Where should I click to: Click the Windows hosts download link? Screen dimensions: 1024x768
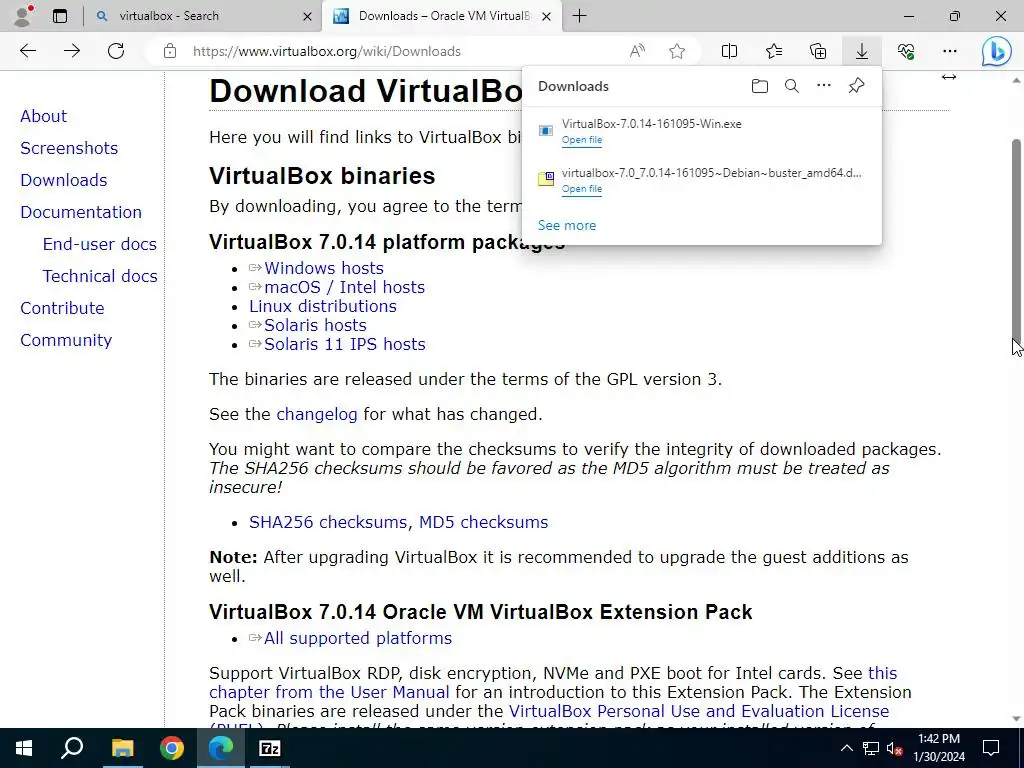[324, 268]
